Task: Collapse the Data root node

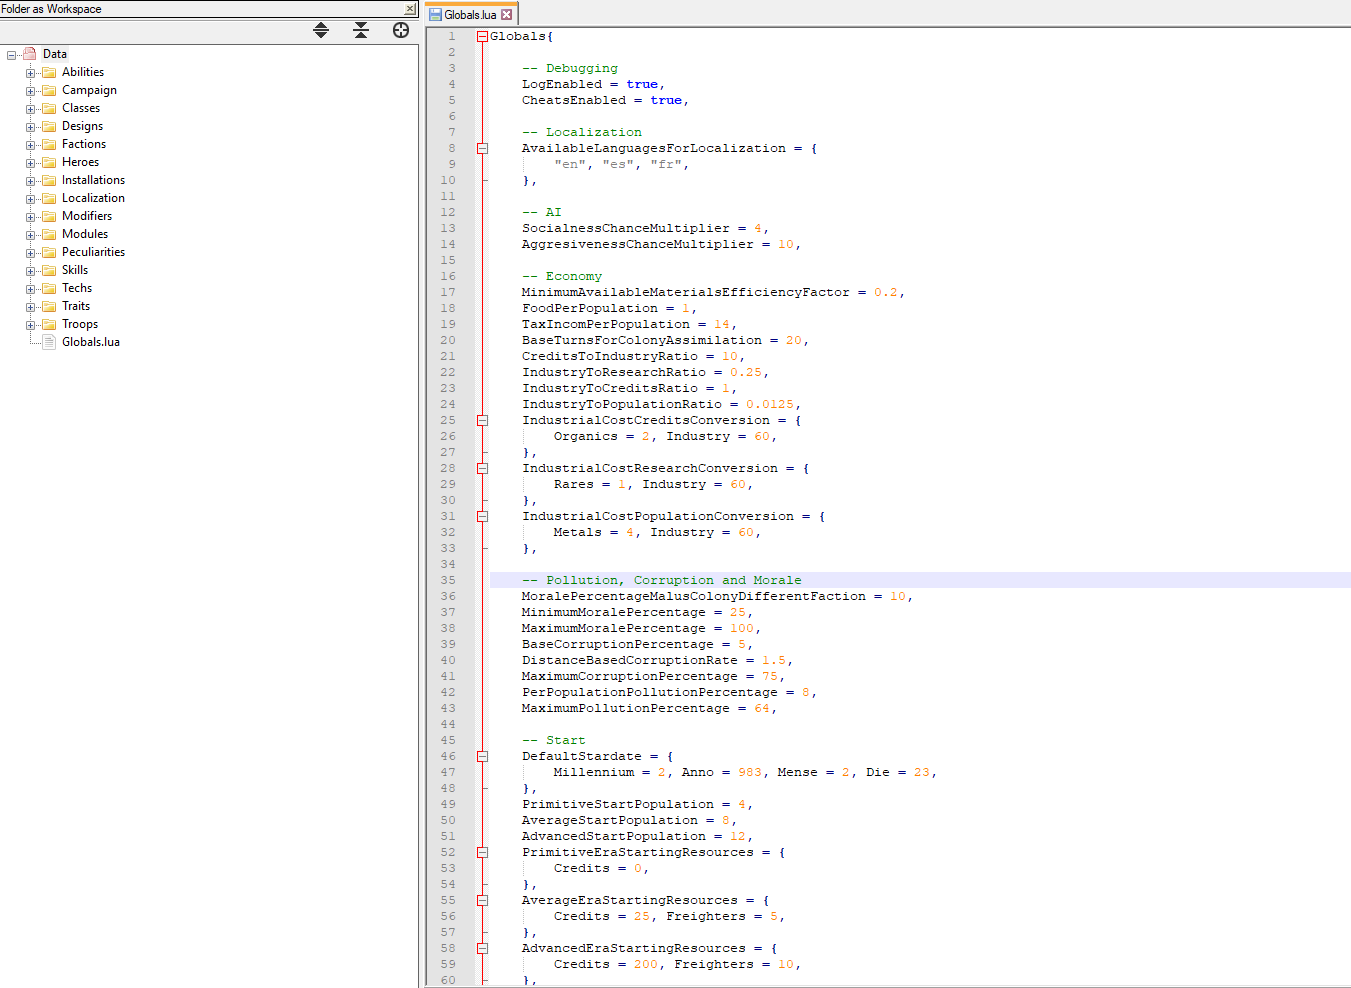Action: (12, 55)
